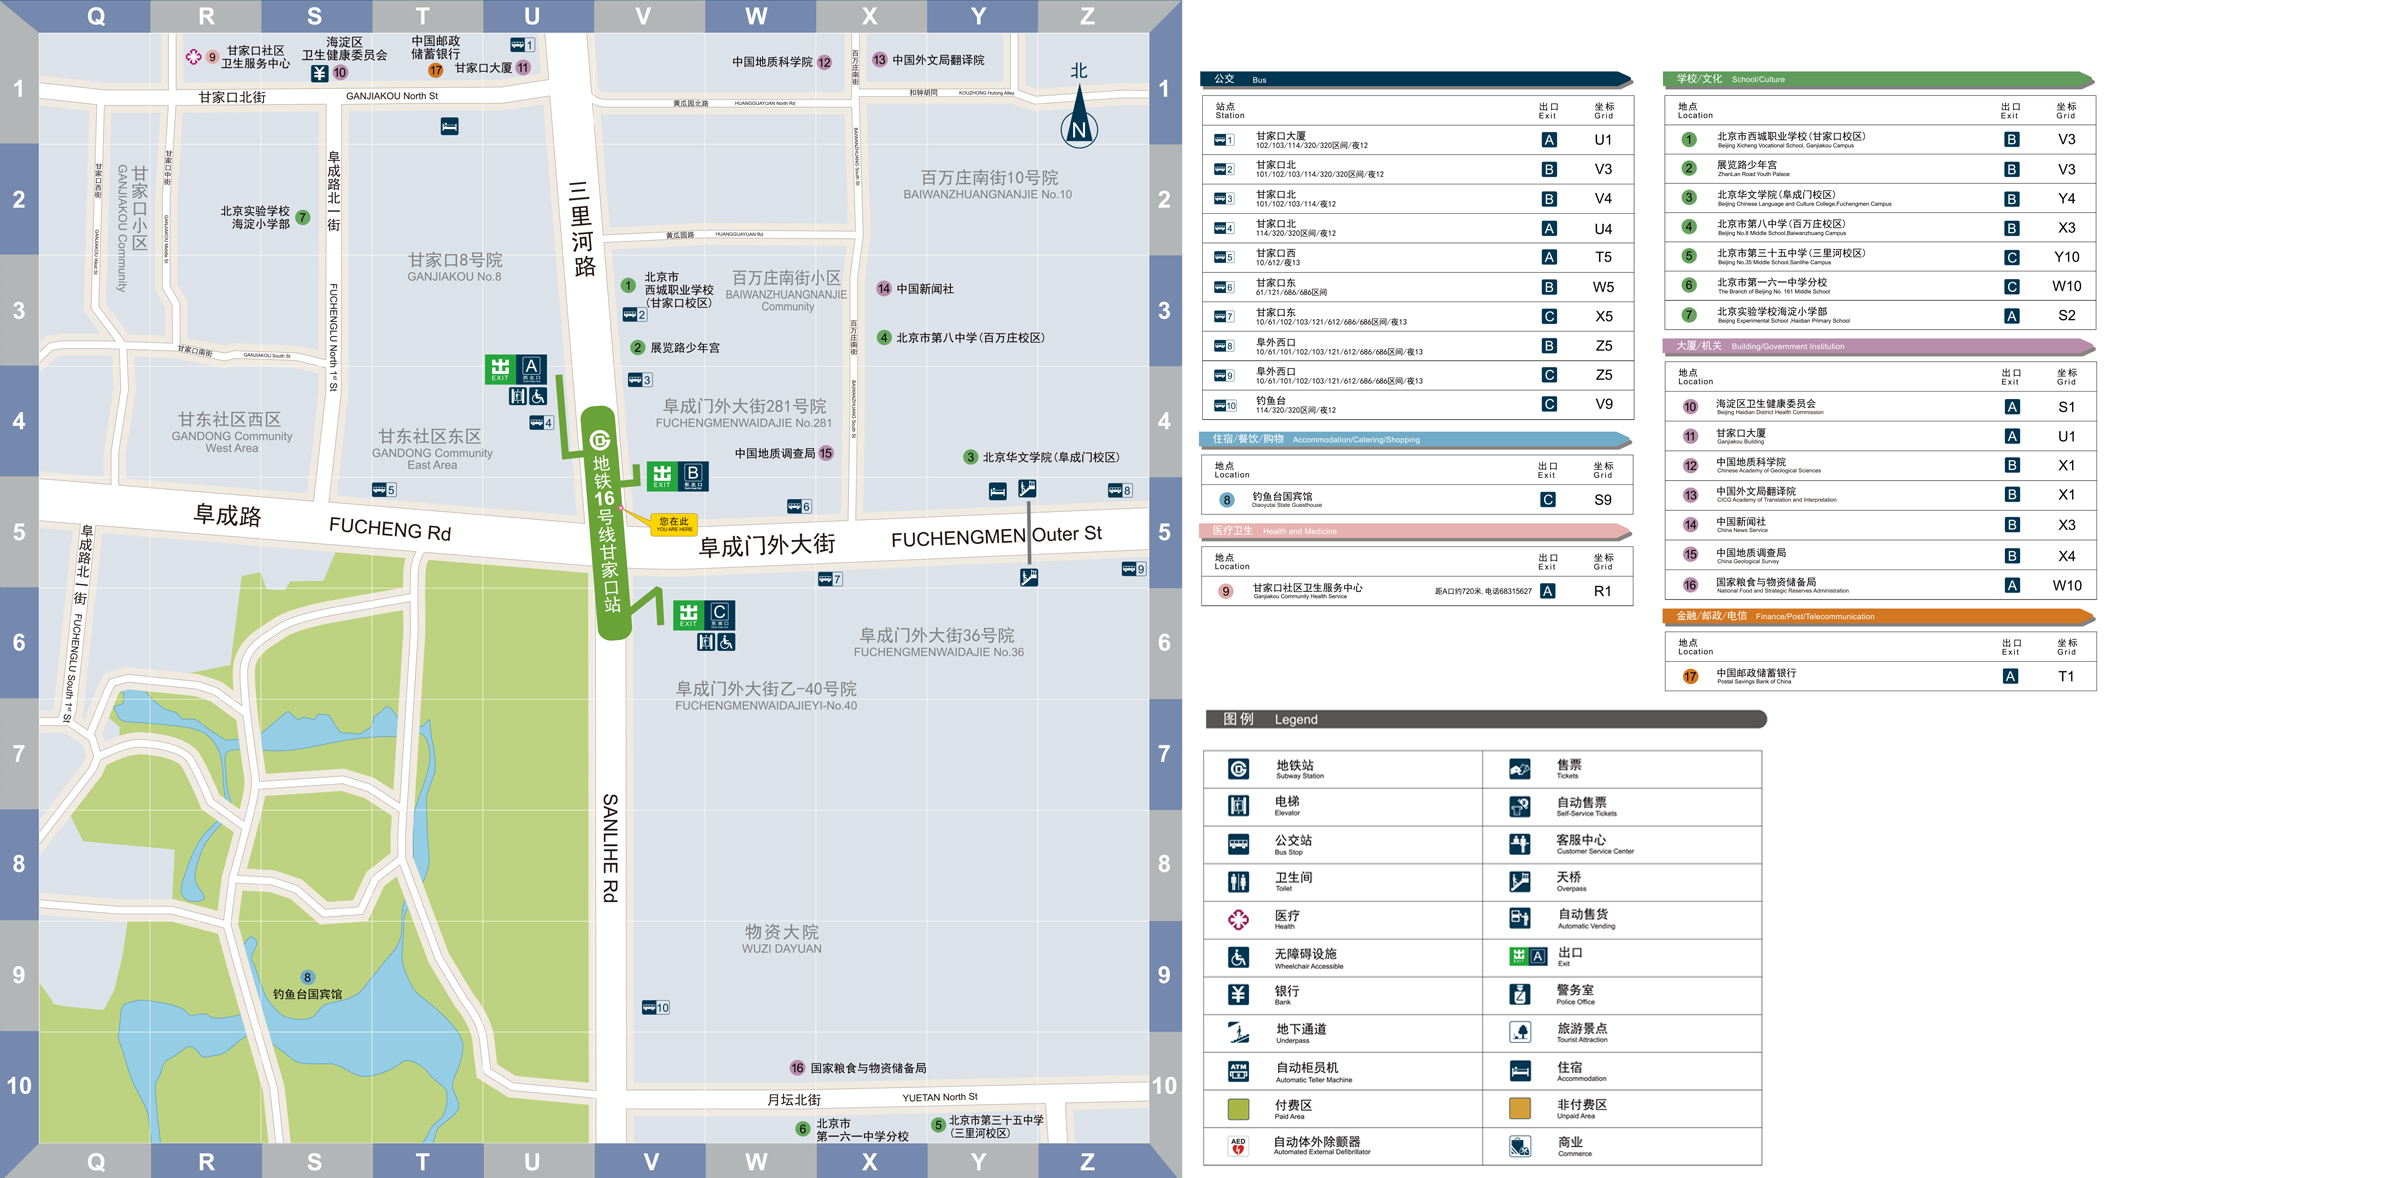The image size is (2400, 1178).
Task: Click the Underpass icon in the legend
Action: coord(1238,1033)
